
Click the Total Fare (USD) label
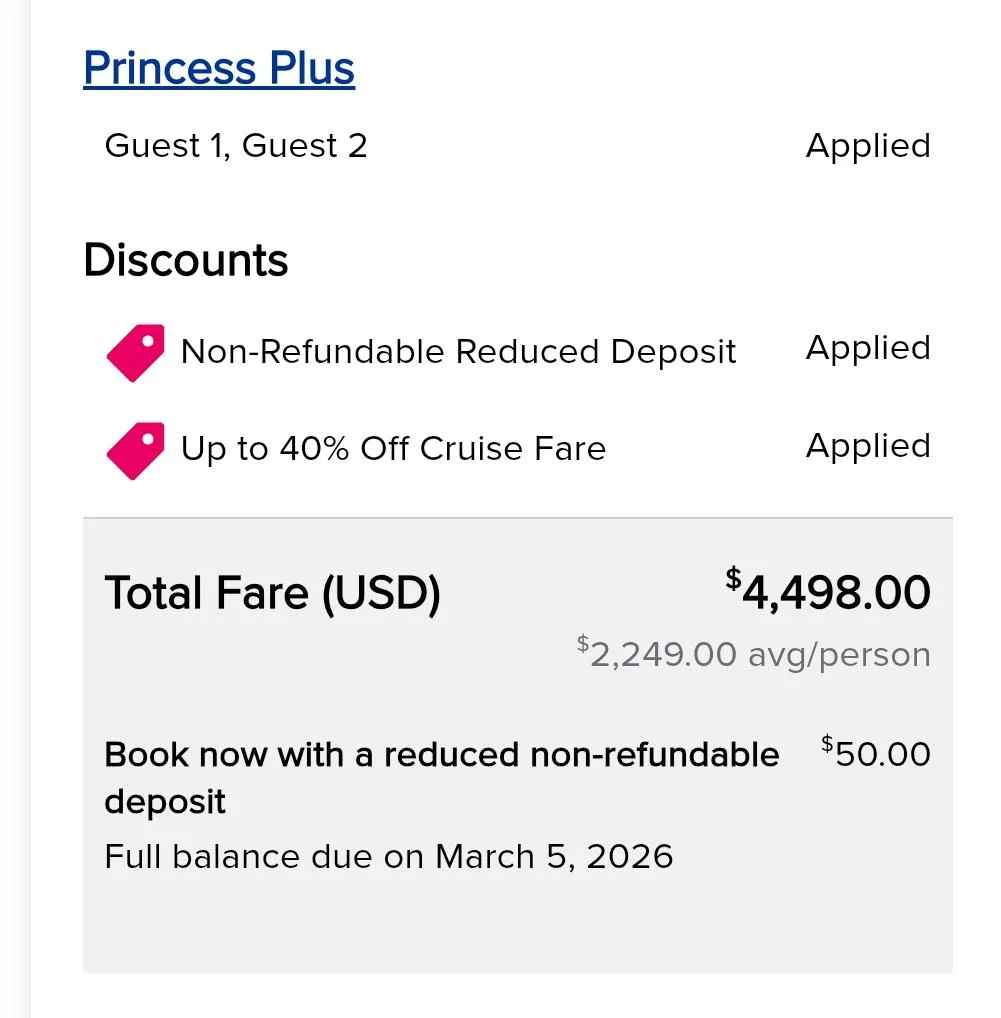tap(272, 593)
